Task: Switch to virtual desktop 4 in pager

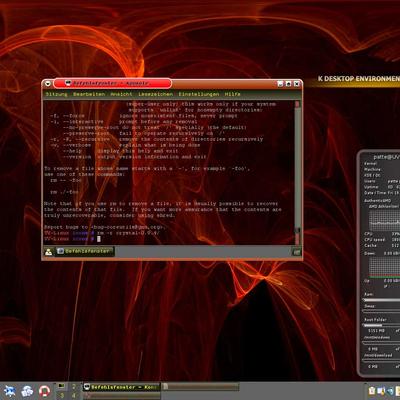Action: click(74, 395)
